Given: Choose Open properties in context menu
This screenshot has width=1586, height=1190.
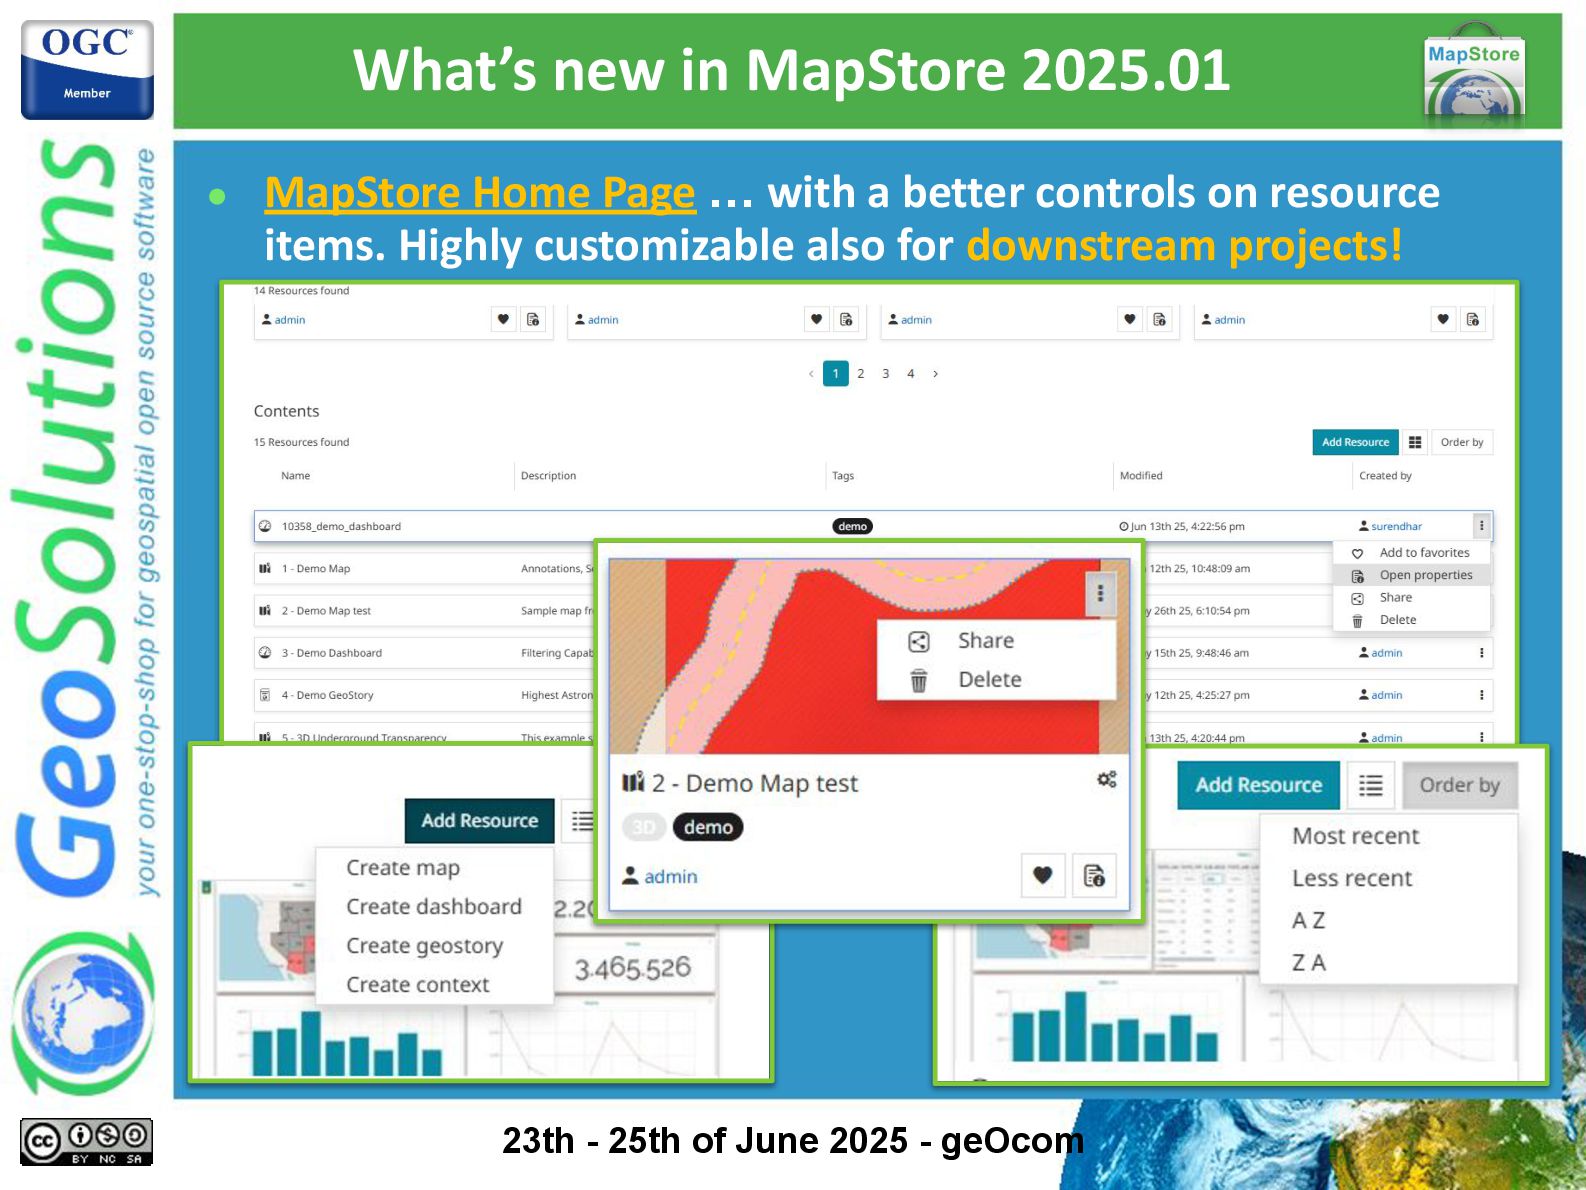Looking at the screenshot, I should pos(1411,575).
